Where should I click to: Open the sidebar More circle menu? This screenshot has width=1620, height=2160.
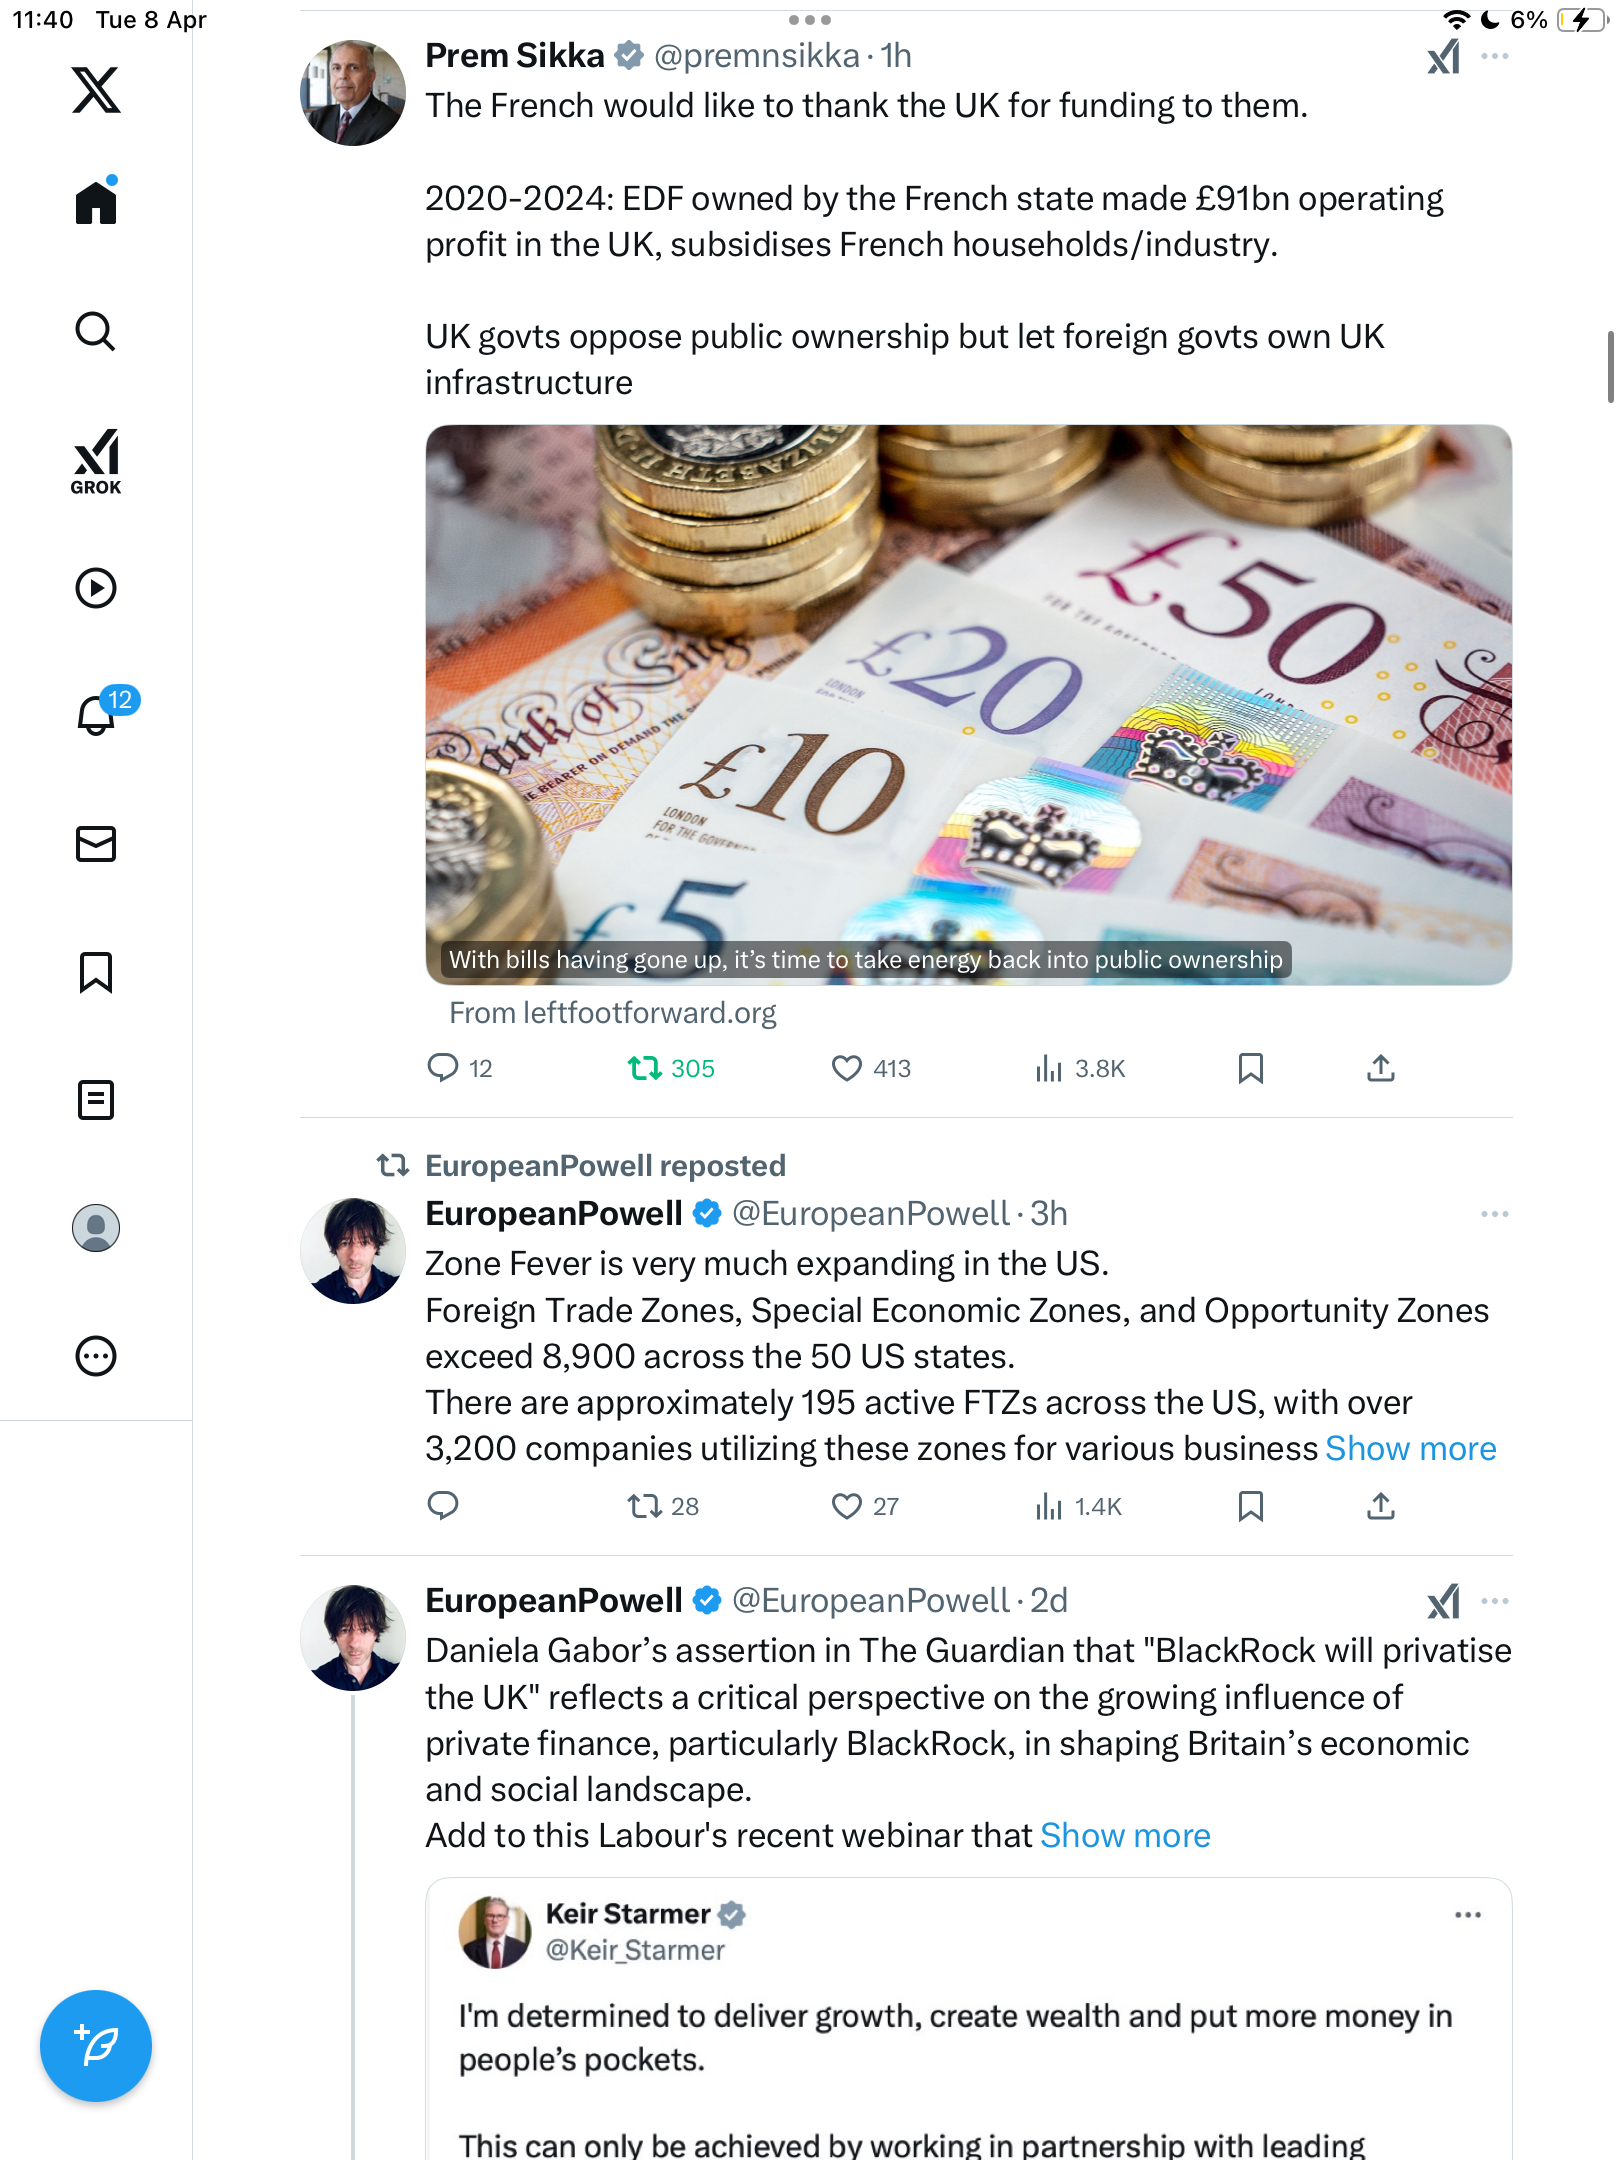click(x=96, y=1356)
